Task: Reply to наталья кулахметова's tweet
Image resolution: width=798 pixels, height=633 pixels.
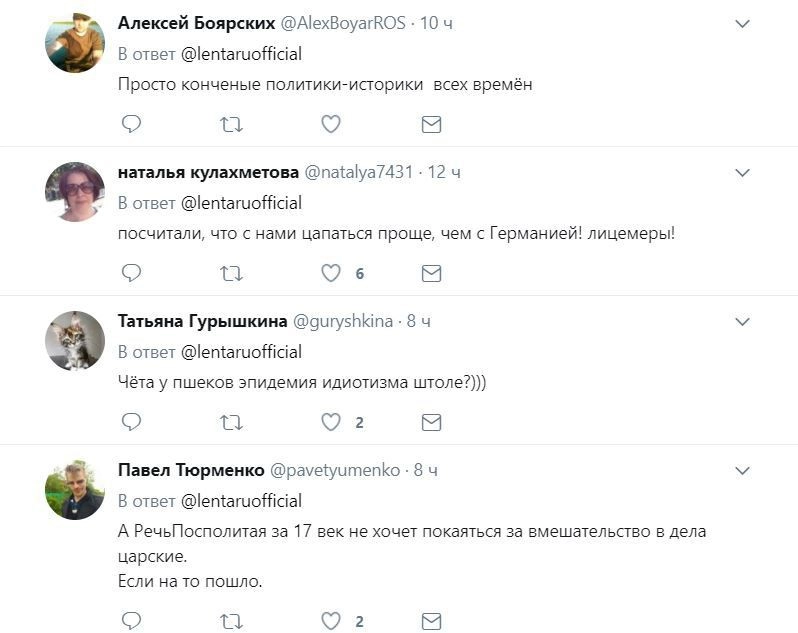Action: pos(131,273)
